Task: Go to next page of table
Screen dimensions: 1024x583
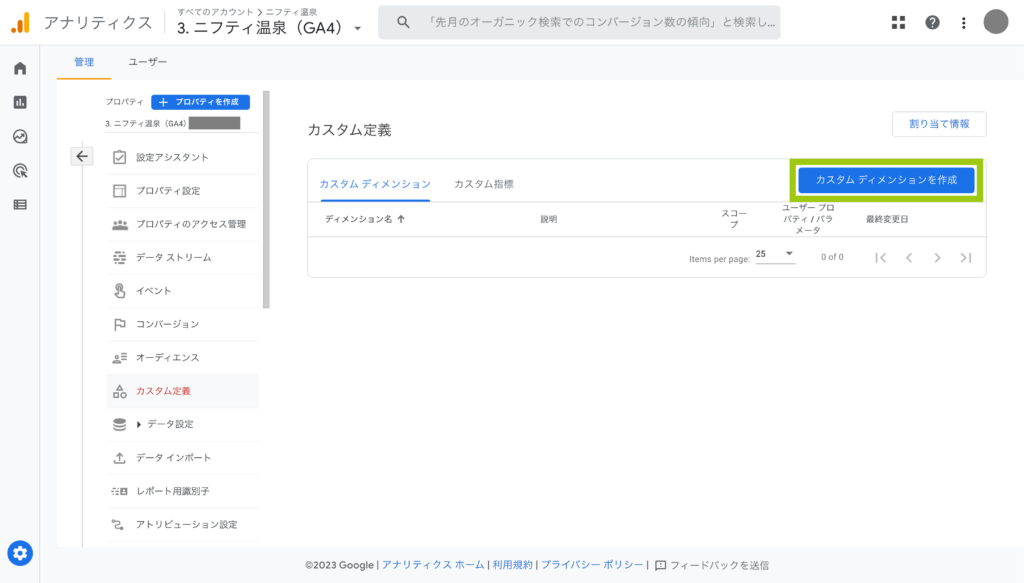Action: pyautogui.click(x=938, y=258)
